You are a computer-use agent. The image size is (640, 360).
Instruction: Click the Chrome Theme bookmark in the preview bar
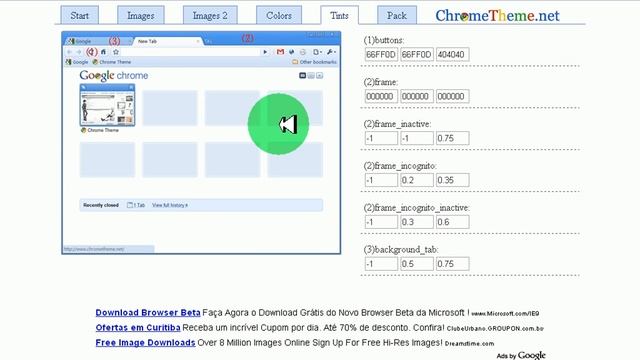pyautogui.click(x=111, y=62)
